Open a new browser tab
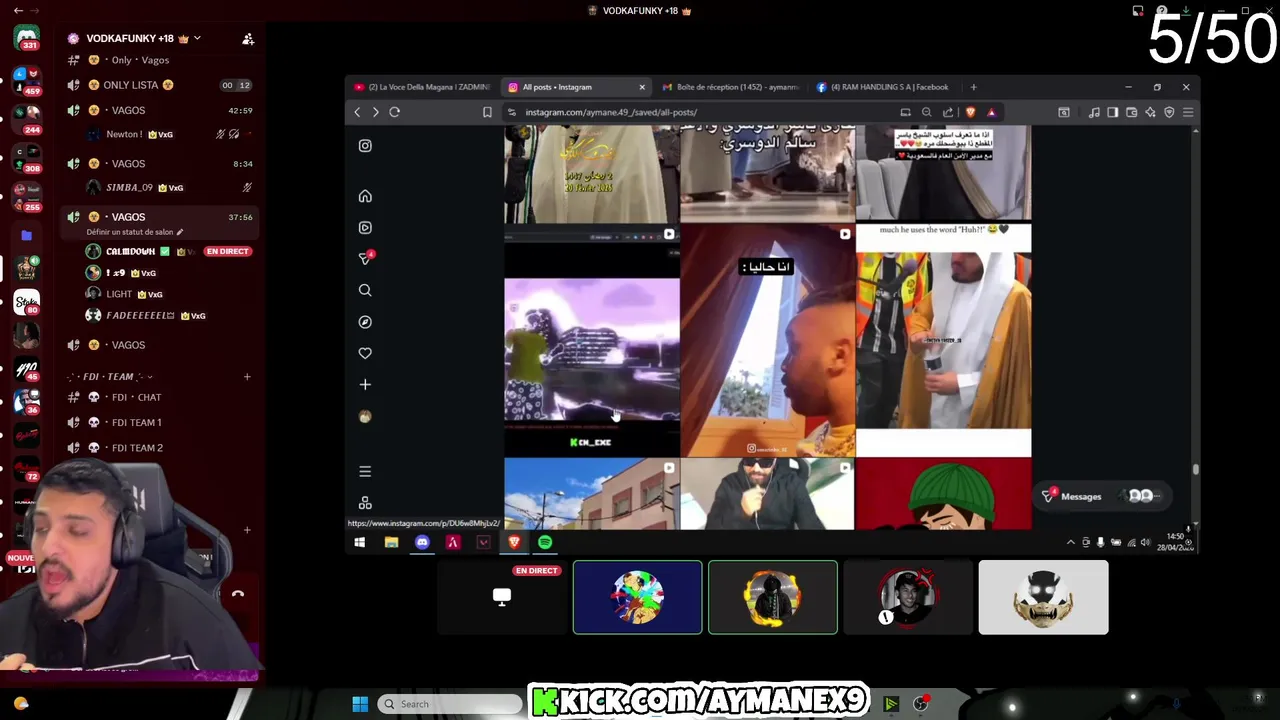The height and width of the screenshot is (720, 1280). pos(973,87)
